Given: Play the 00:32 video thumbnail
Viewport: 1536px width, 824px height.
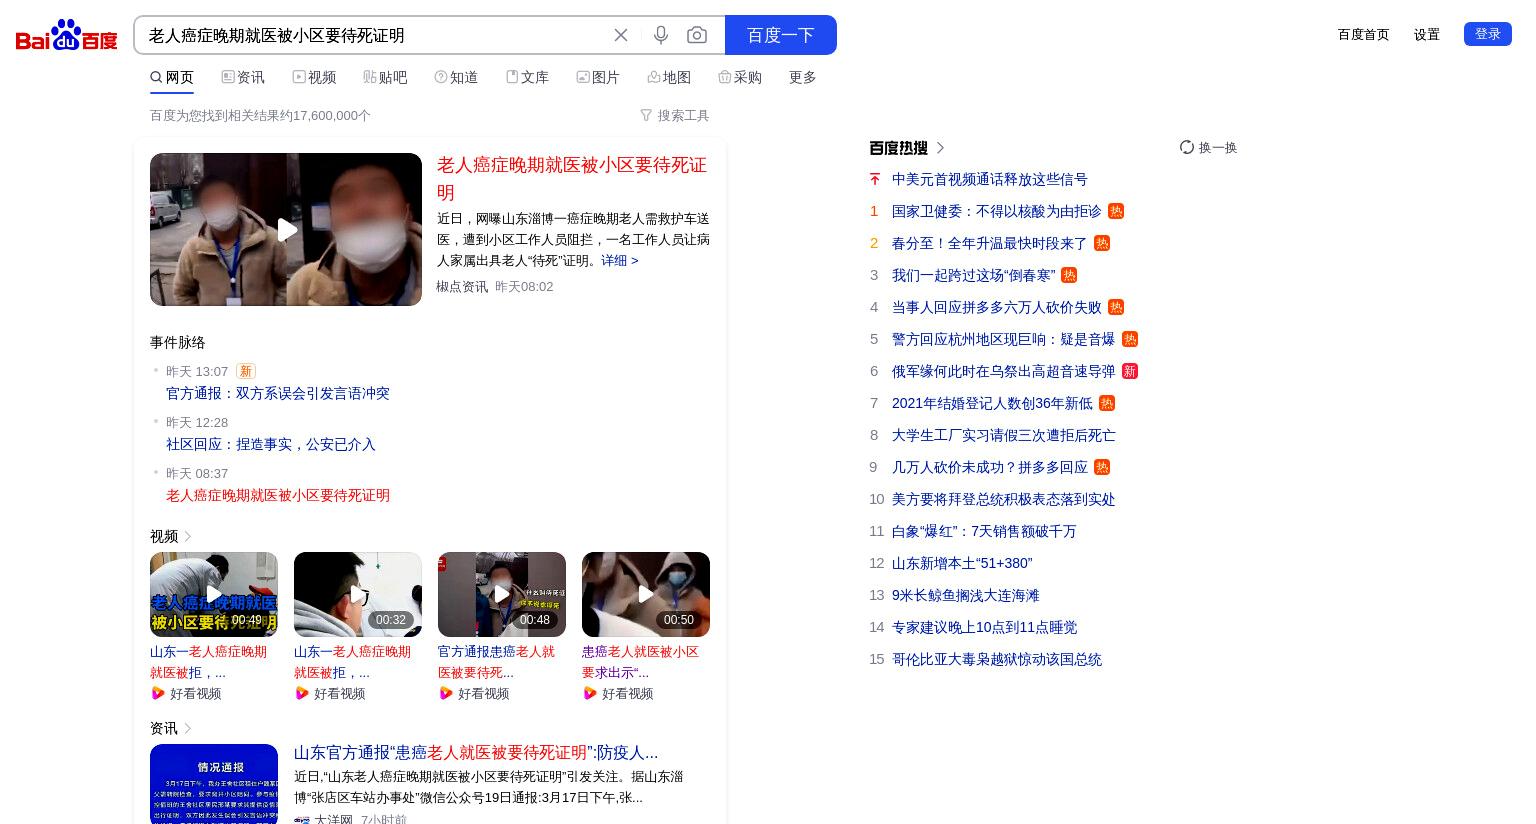Looking at the screenshot, I should 358,594.
